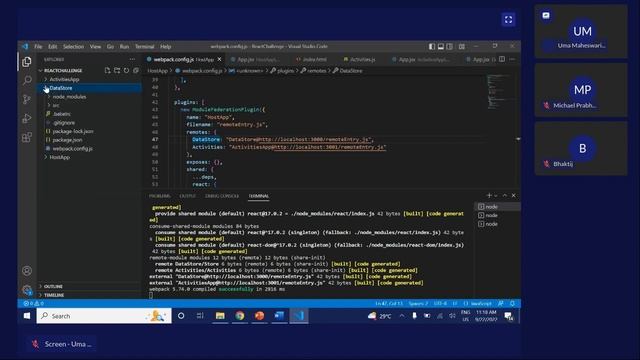640x360 pixels.
Task: Open the Edit menu
Action: tap(53, 47)
